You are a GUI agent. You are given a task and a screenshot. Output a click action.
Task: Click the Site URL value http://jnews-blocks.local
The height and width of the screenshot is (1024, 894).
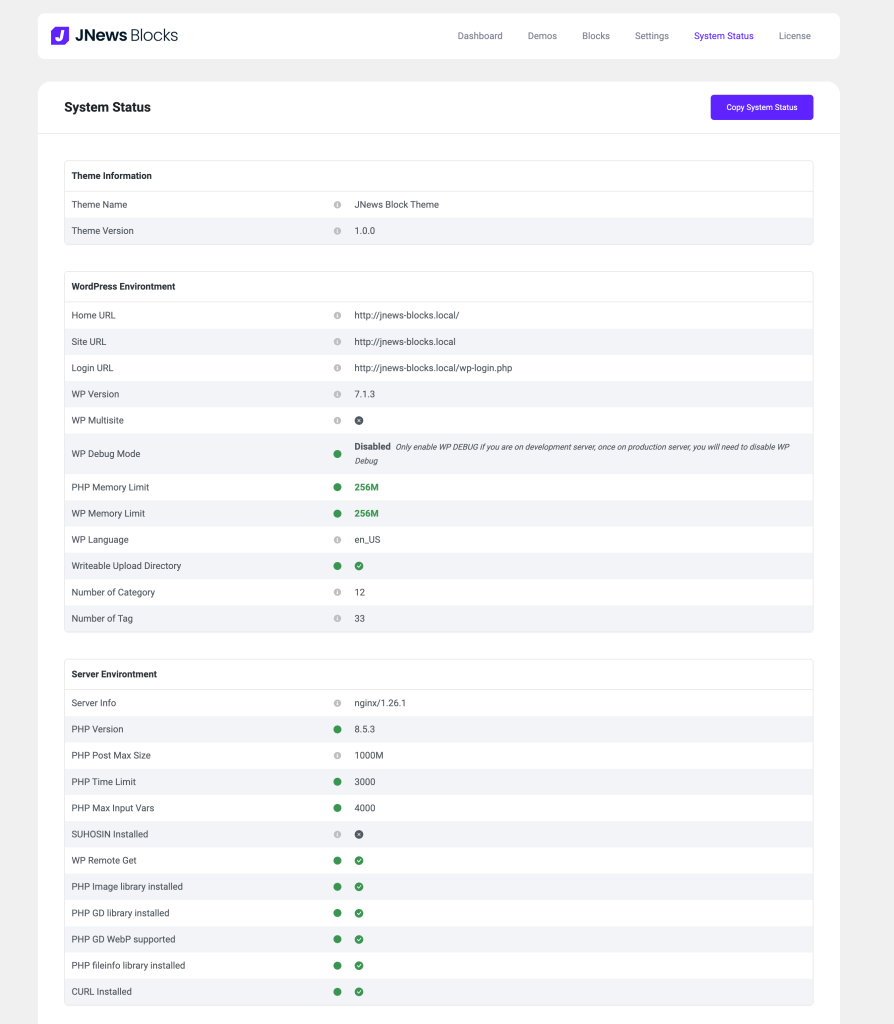(x=405, y=342)
